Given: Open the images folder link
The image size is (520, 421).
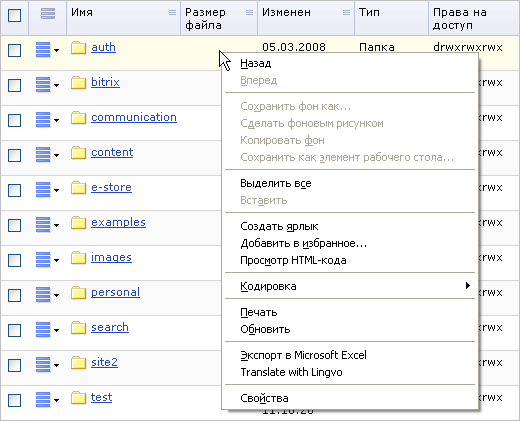Looking at the screenshot, I should coord(111,257).
